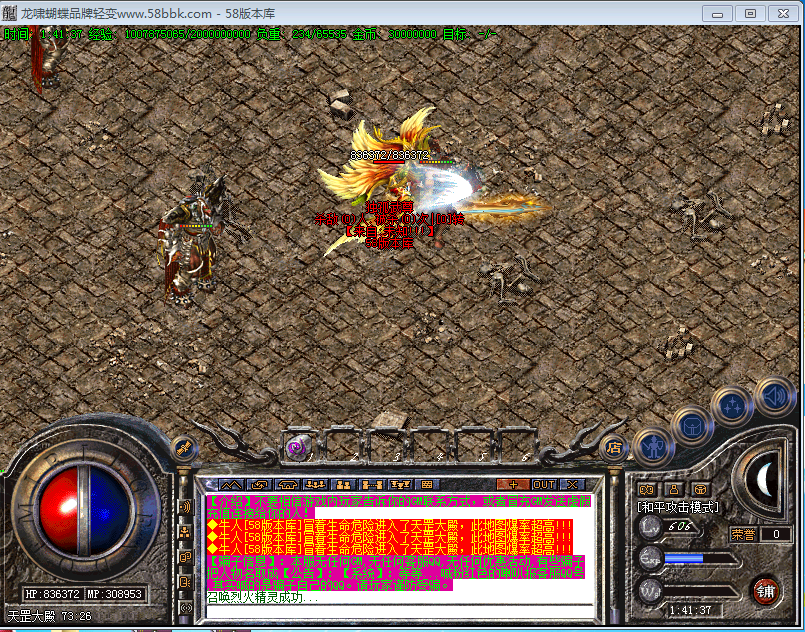Click the orange plus button in chat toolbar
Viewport: 805px width, 632px height.
(513, 484)
